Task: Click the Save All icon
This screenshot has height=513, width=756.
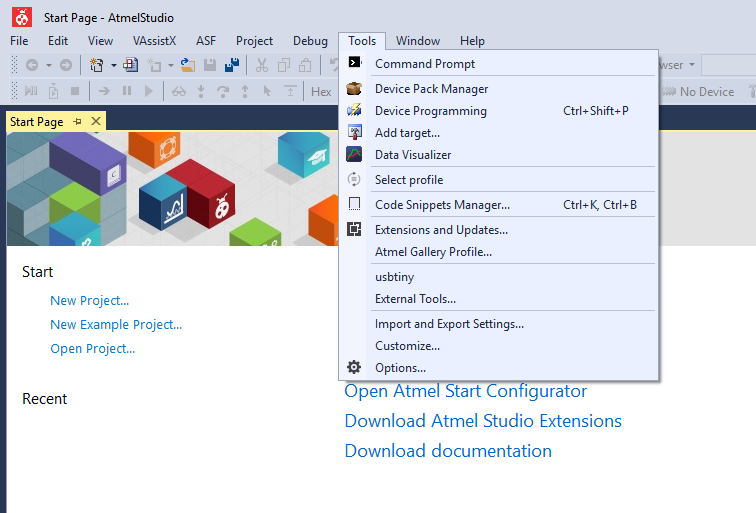Action: click(x=232, y=65)
